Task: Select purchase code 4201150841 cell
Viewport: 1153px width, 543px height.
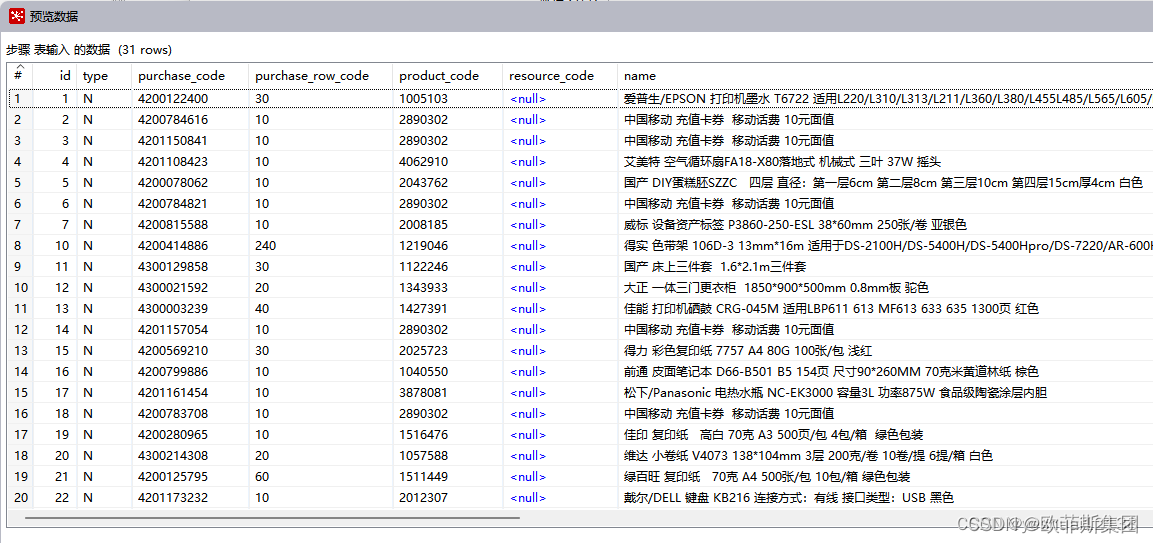Action: (190, 140)
